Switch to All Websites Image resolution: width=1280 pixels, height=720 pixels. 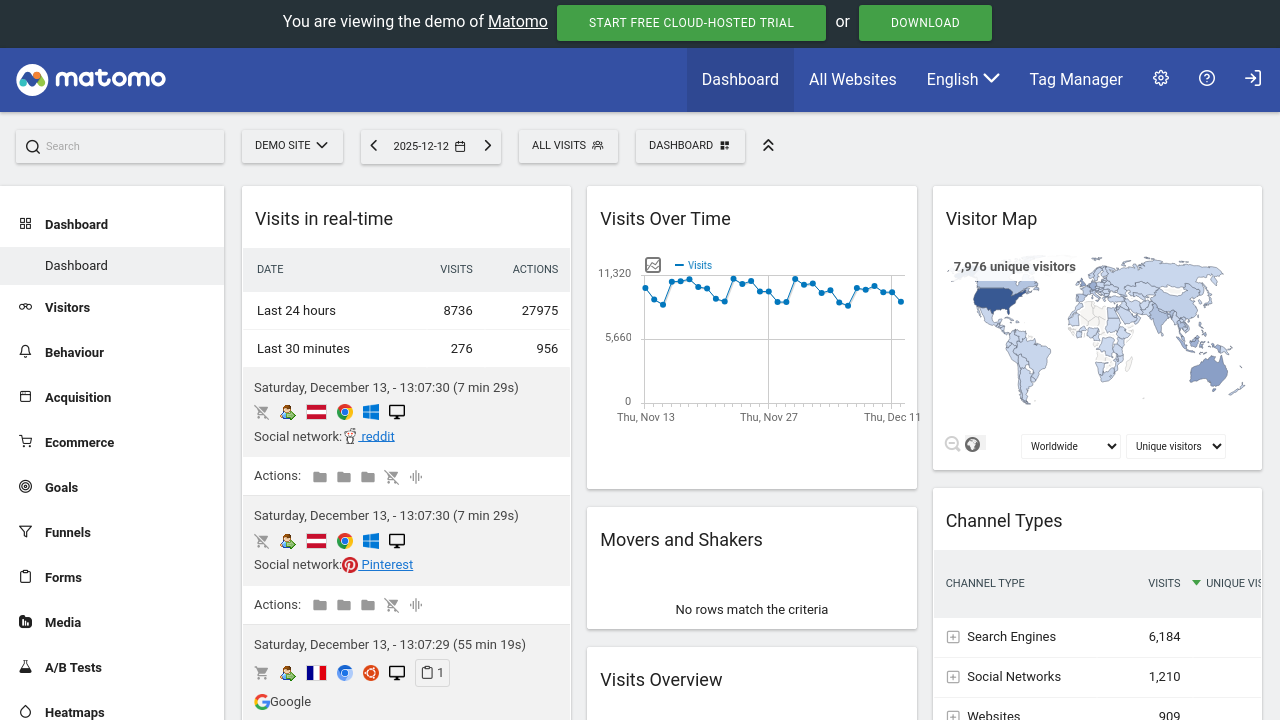(852, 79)
